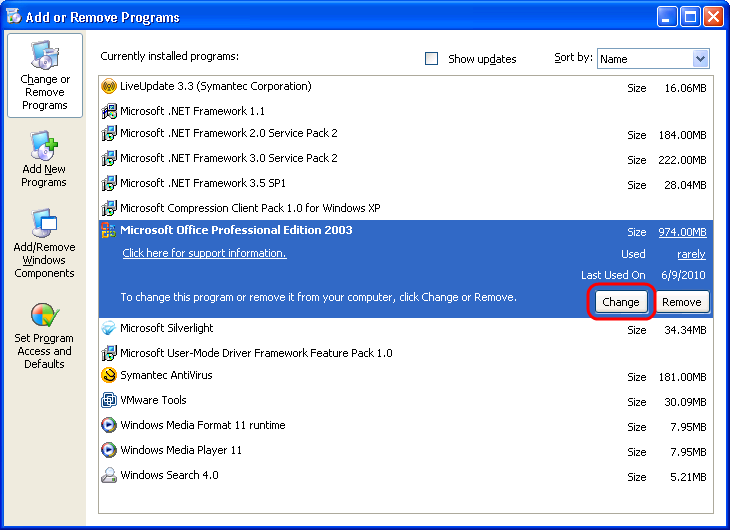Maximize the Add or Remove Programs window
The height and width of the screenshot is (530, 730).
pos(690,17)
